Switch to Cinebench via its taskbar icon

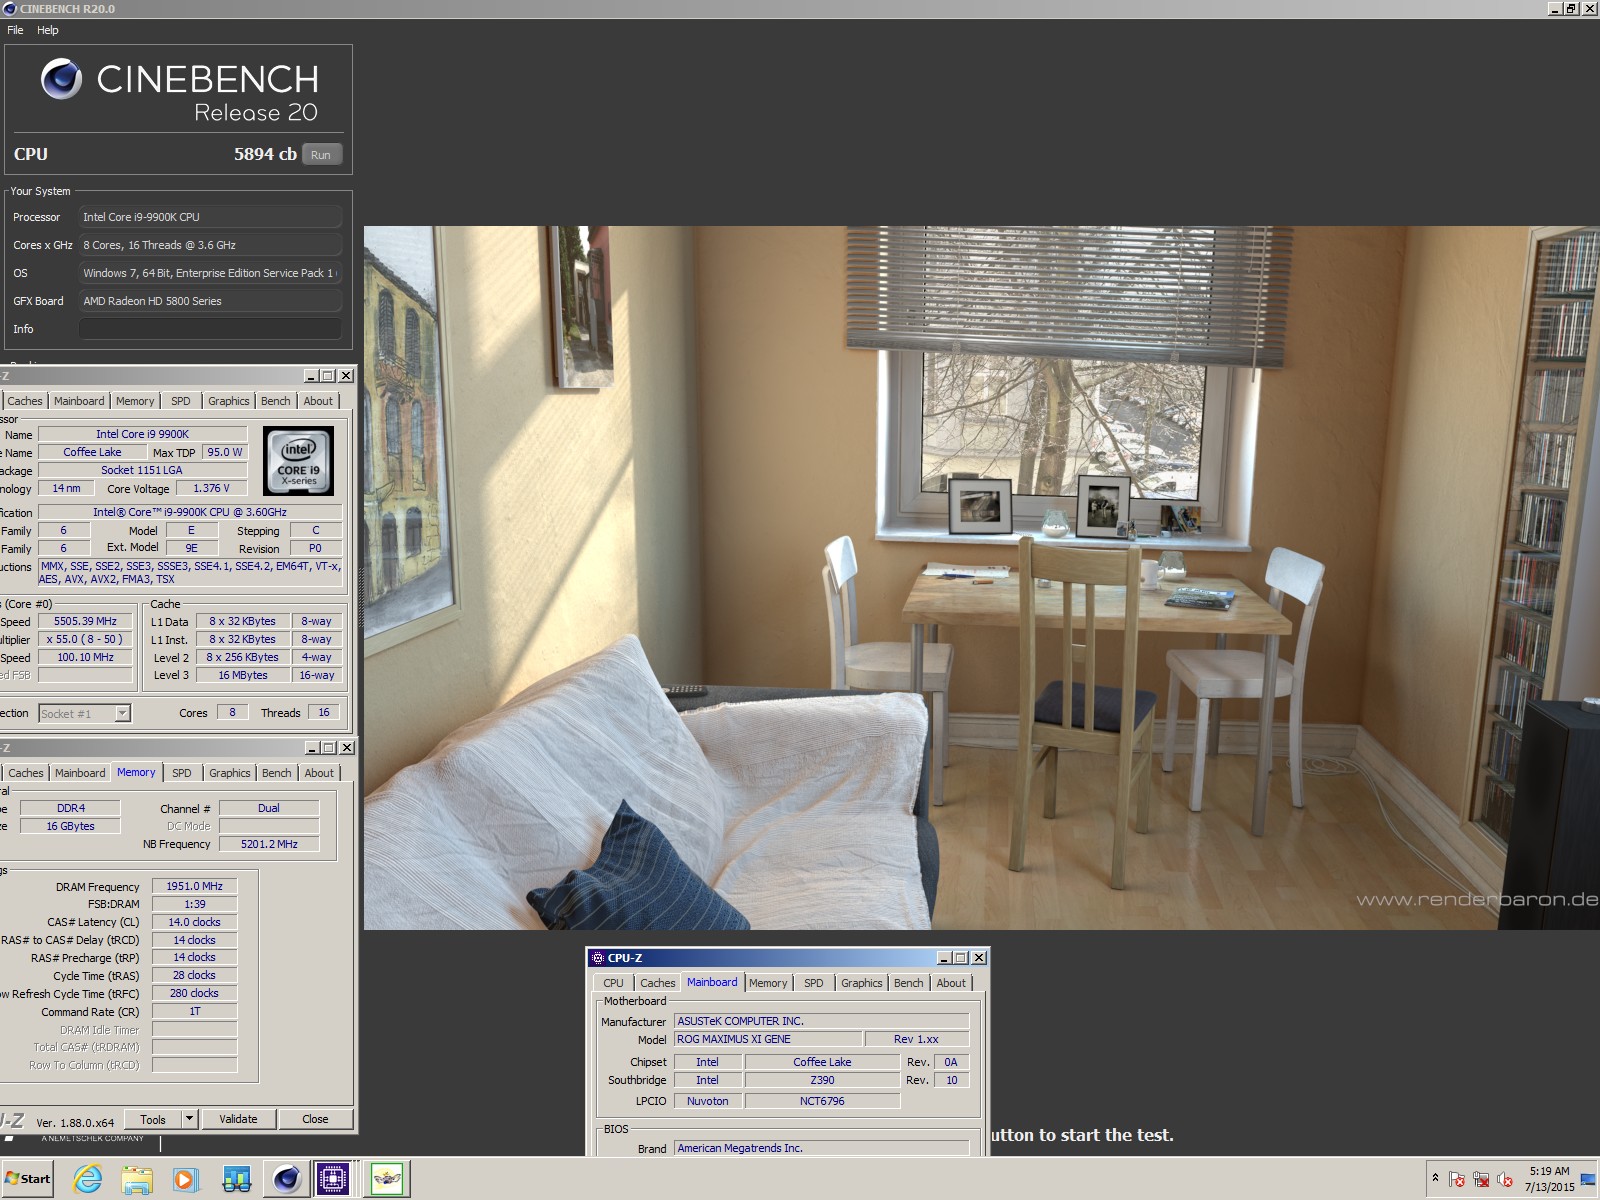coord(286,1179)
